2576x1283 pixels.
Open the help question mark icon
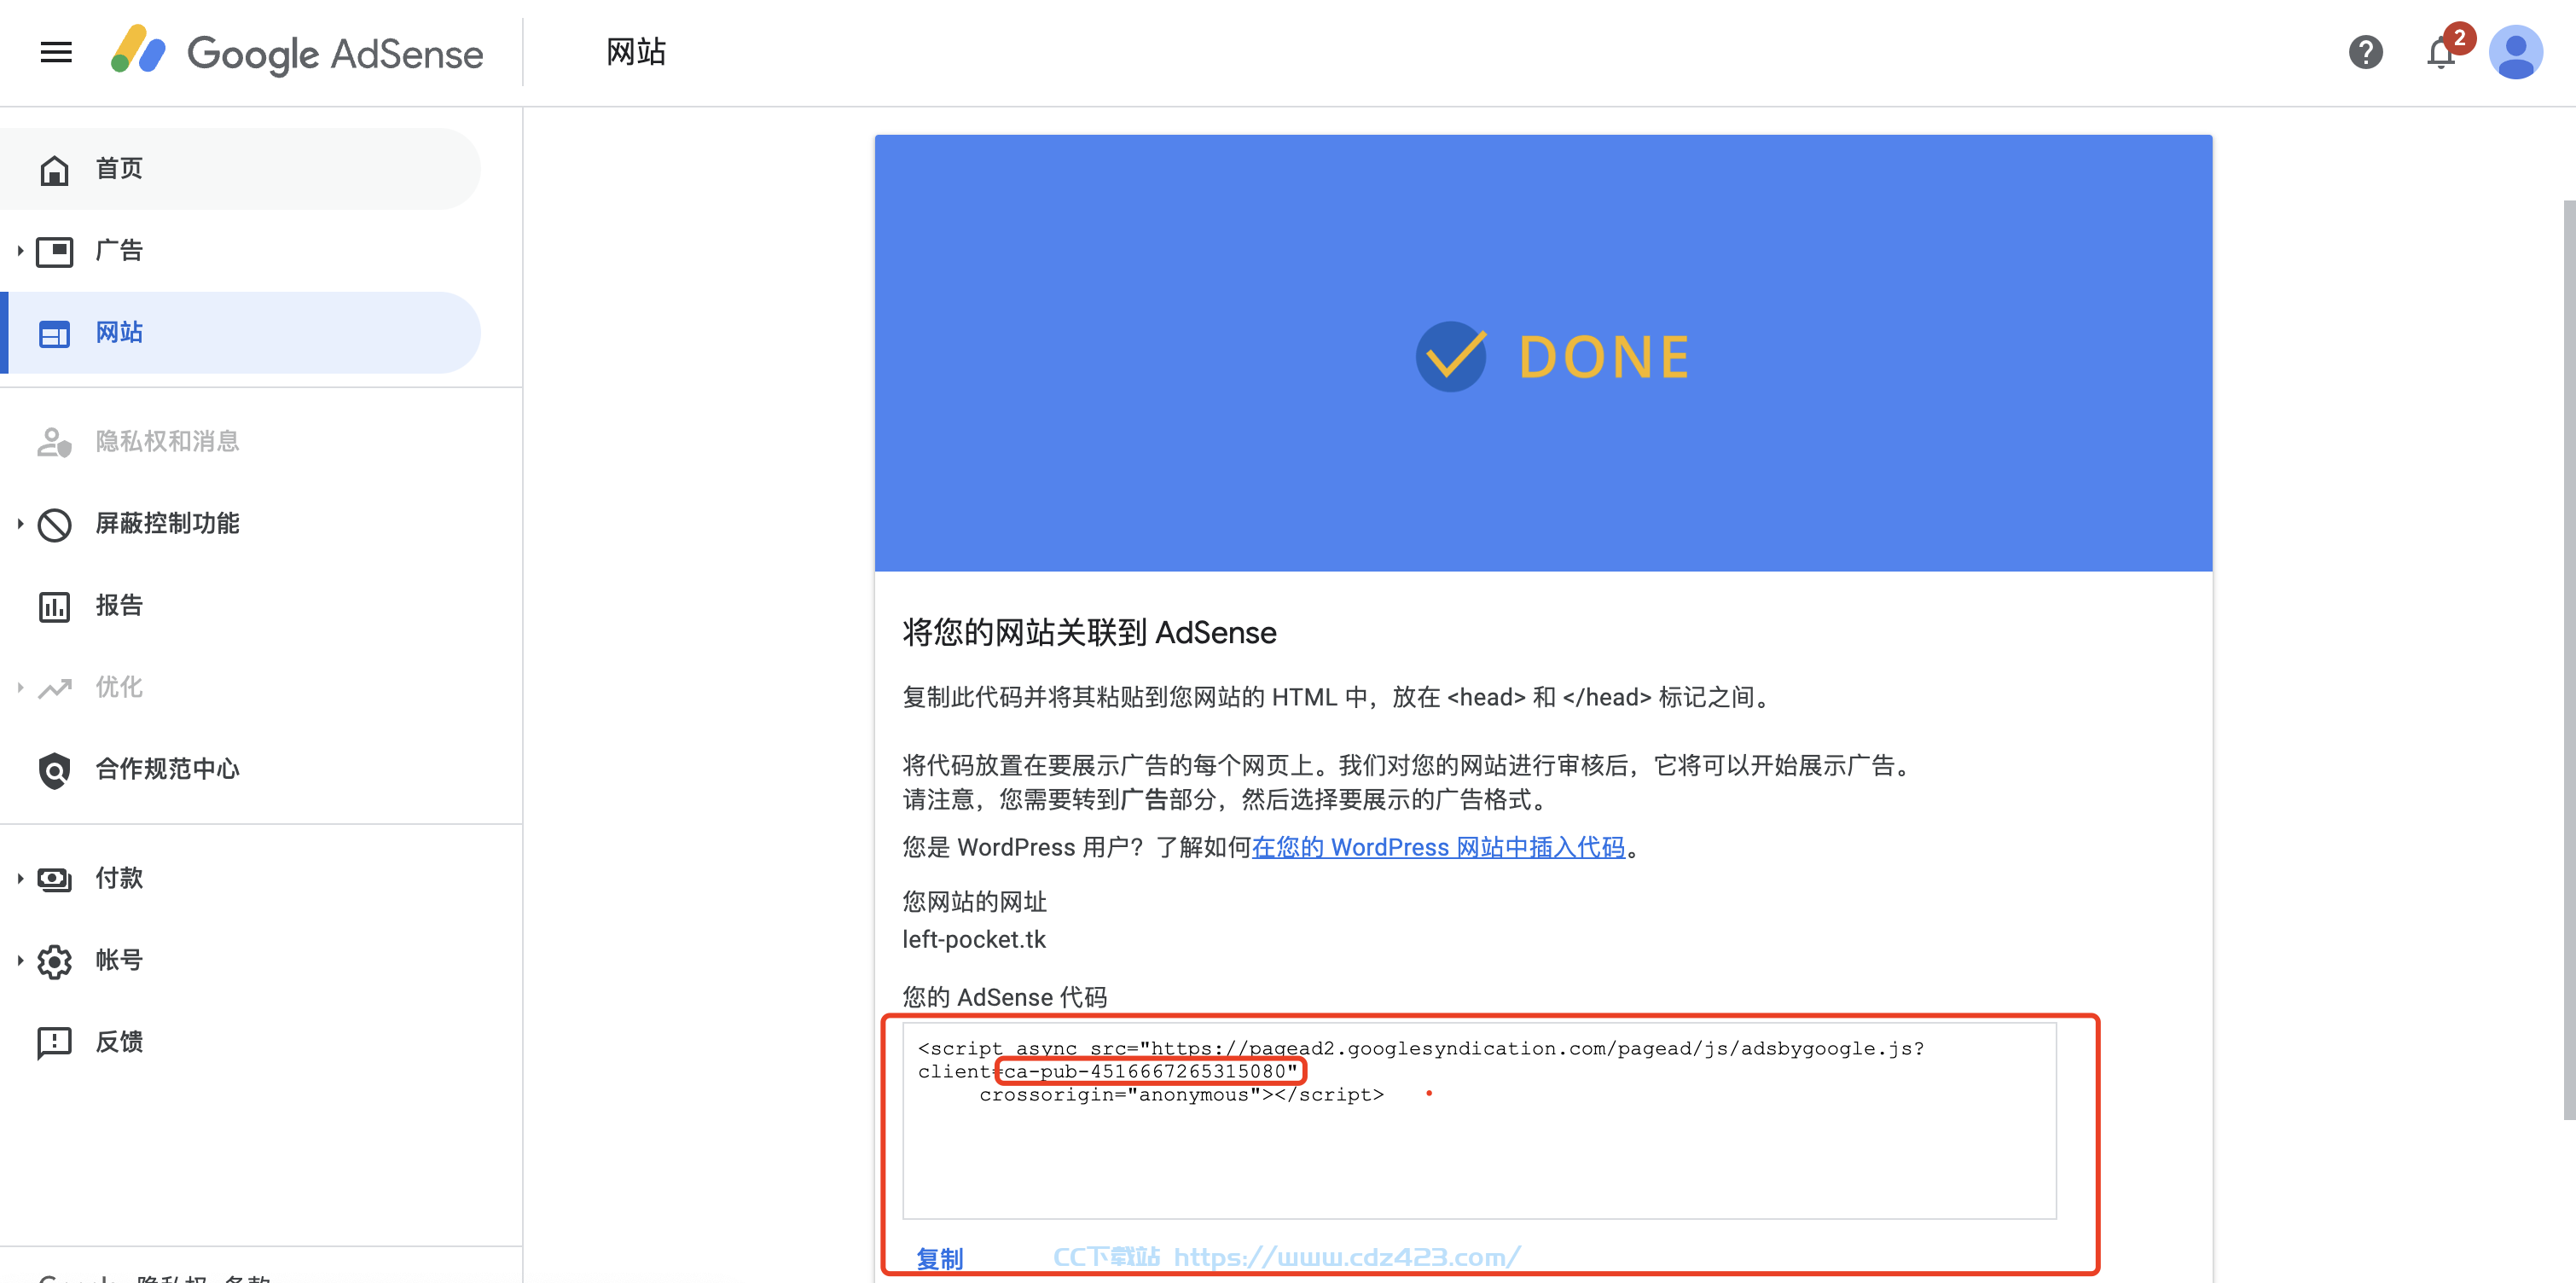point(2365,52)
